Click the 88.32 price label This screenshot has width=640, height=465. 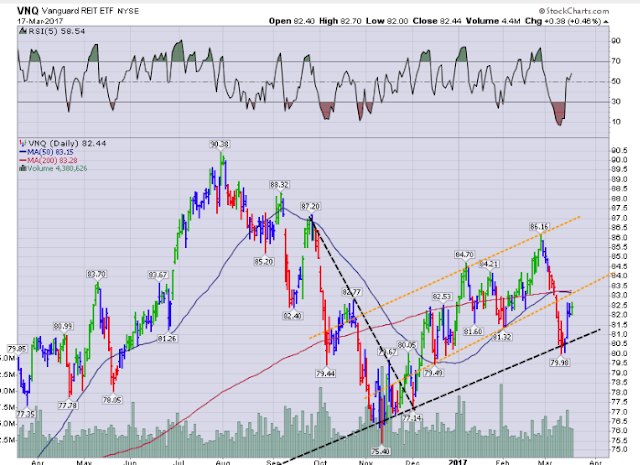[x=279, y=185]
